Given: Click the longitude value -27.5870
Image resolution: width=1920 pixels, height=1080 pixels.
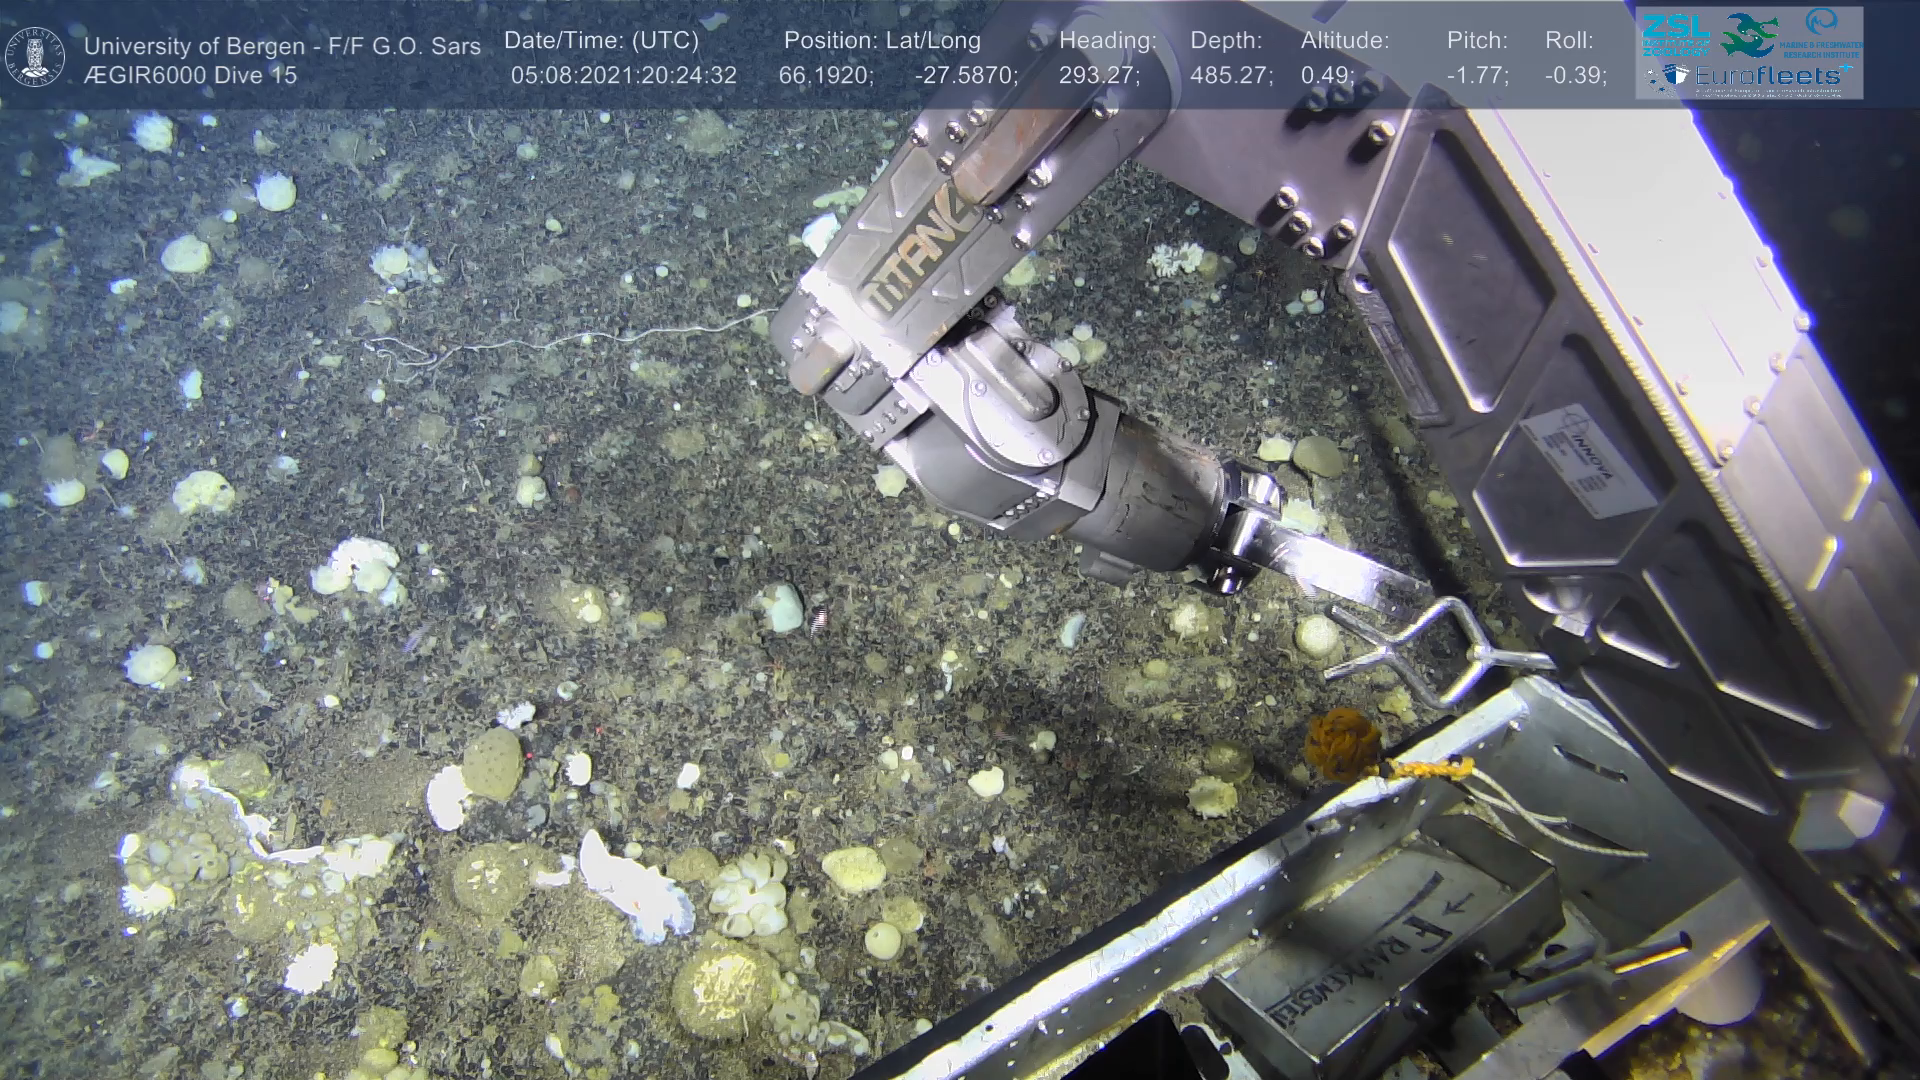Looking at the screenshot, I should click(965, 76).
